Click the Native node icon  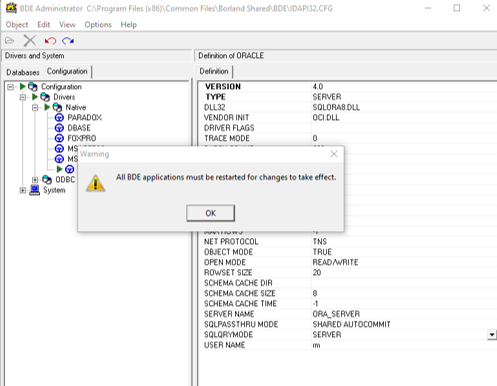pos(57,107)
